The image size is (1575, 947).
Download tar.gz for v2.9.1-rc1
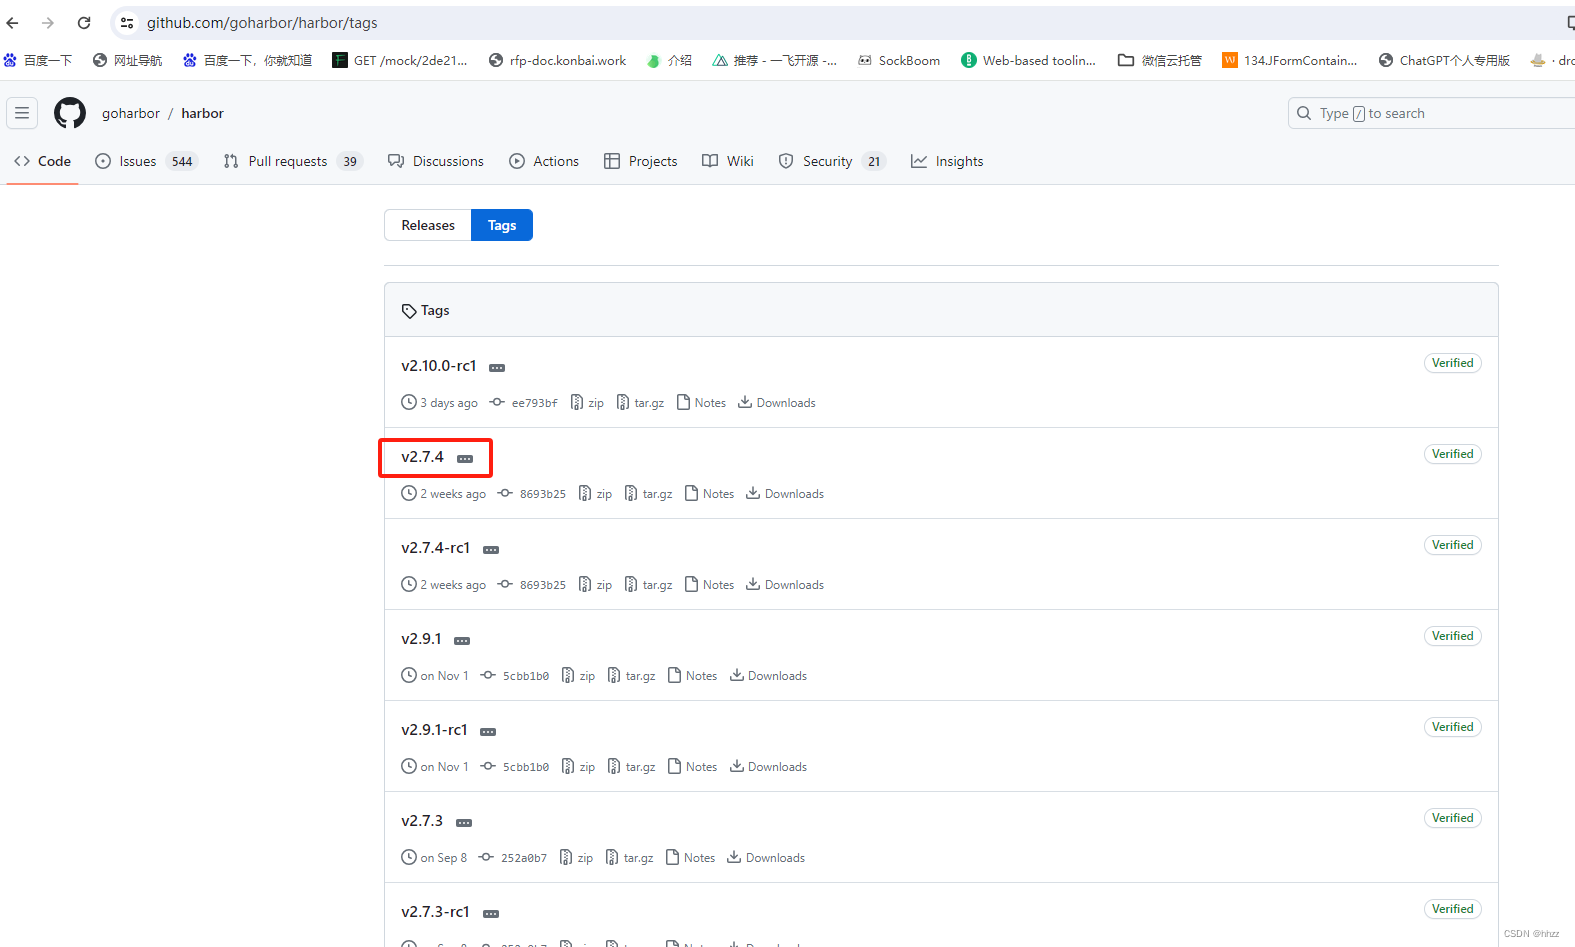631,767
